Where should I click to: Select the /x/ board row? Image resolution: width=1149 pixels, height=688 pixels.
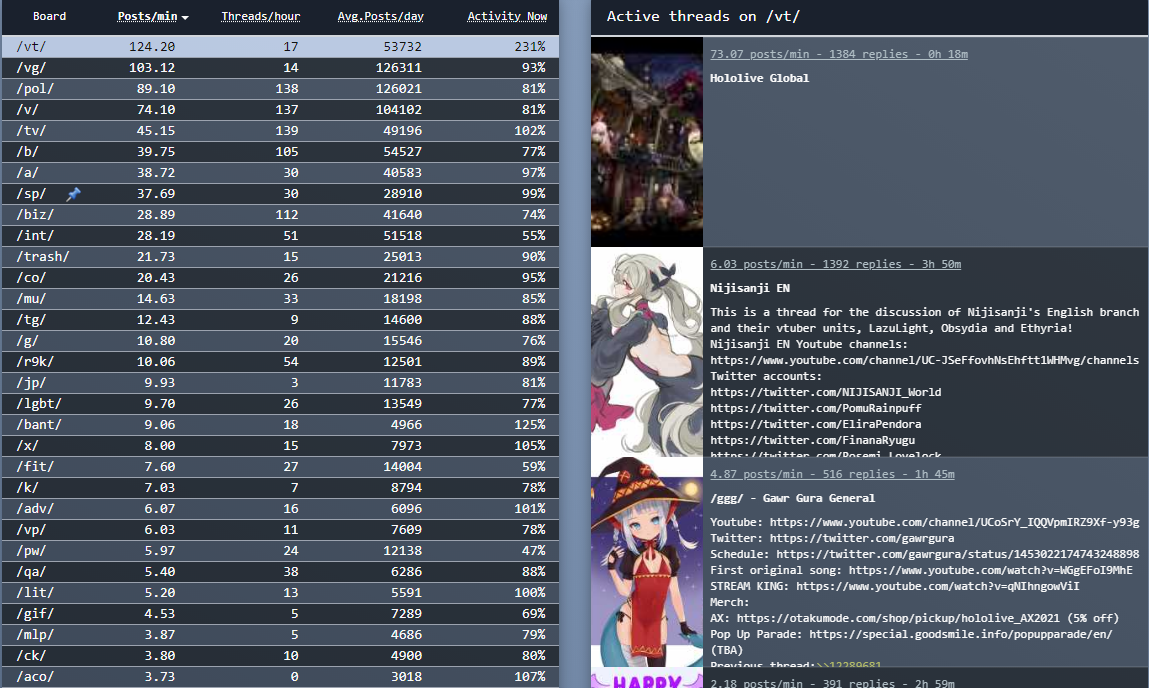[280, 445]
